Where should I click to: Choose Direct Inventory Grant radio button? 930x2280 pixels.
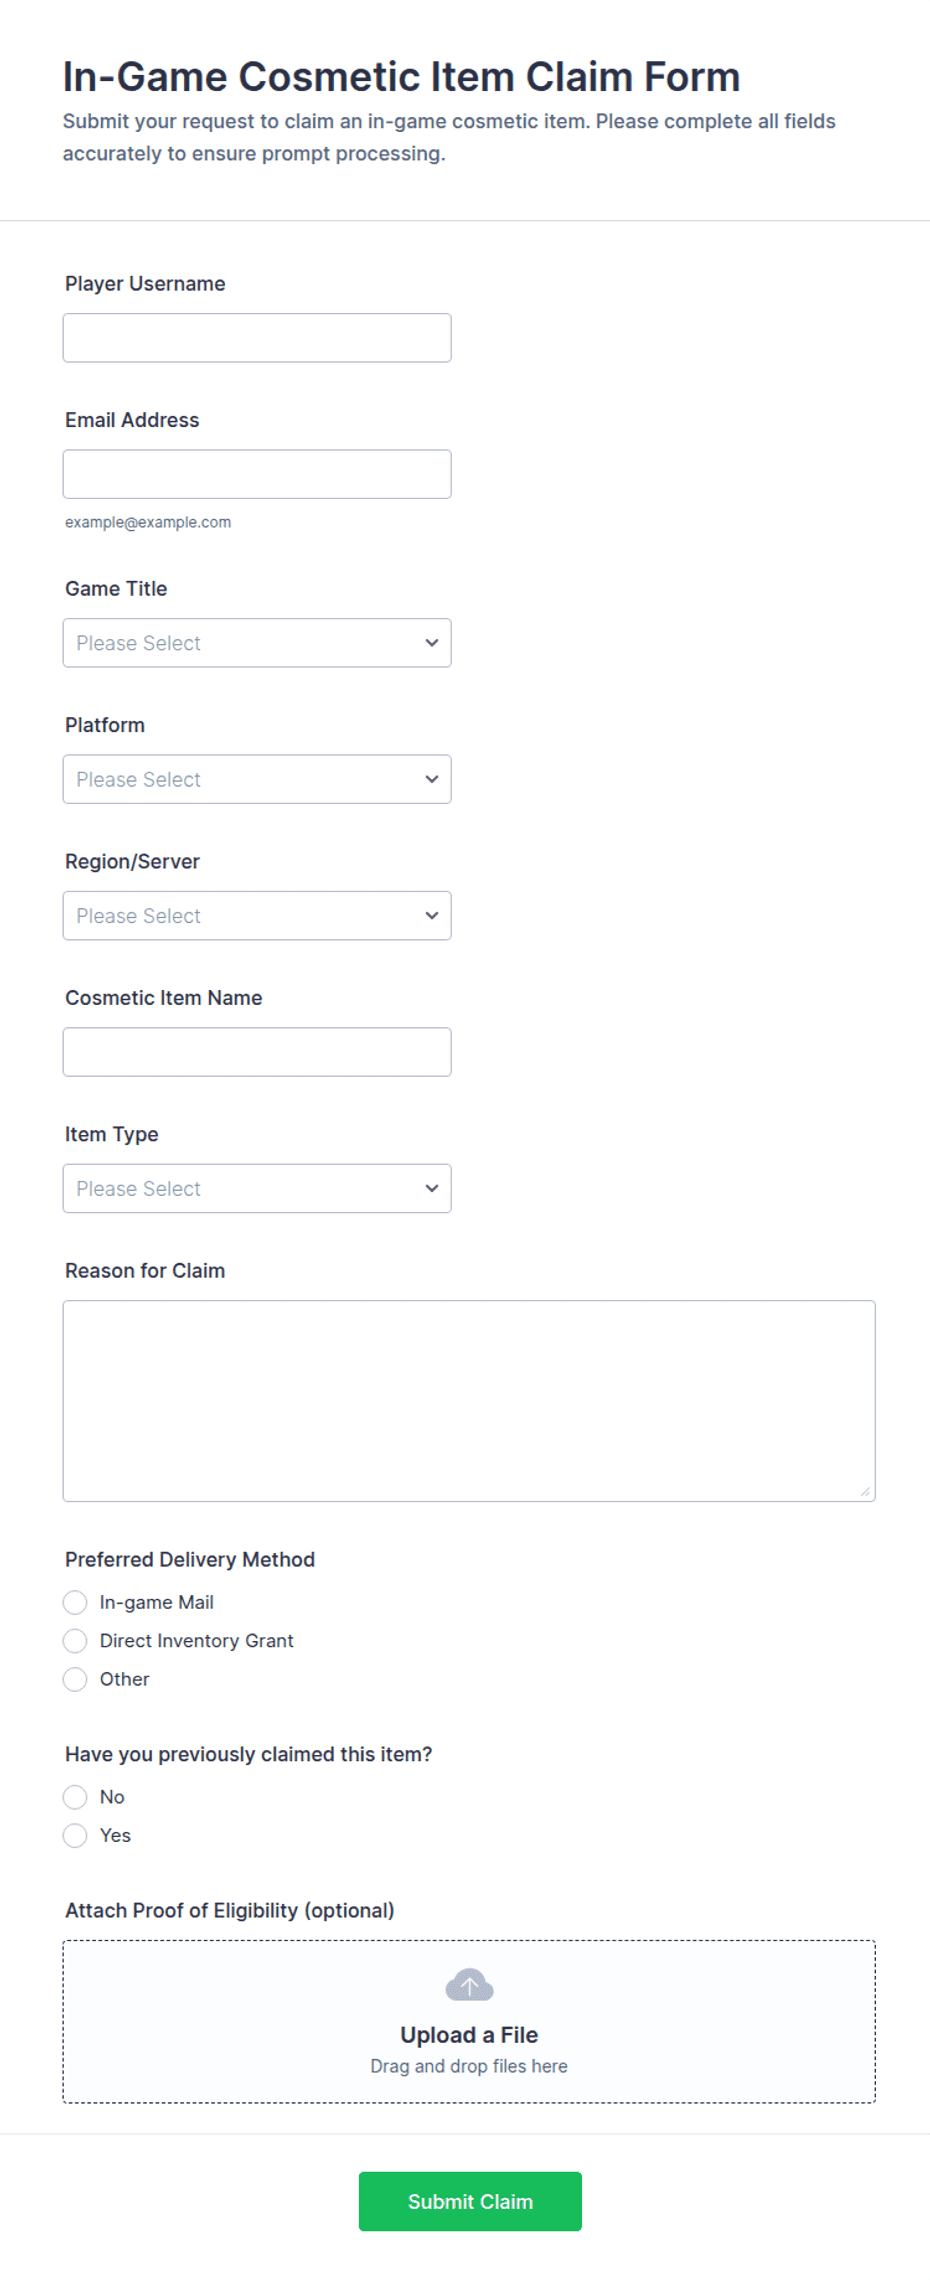click(x=75, y=1640)
